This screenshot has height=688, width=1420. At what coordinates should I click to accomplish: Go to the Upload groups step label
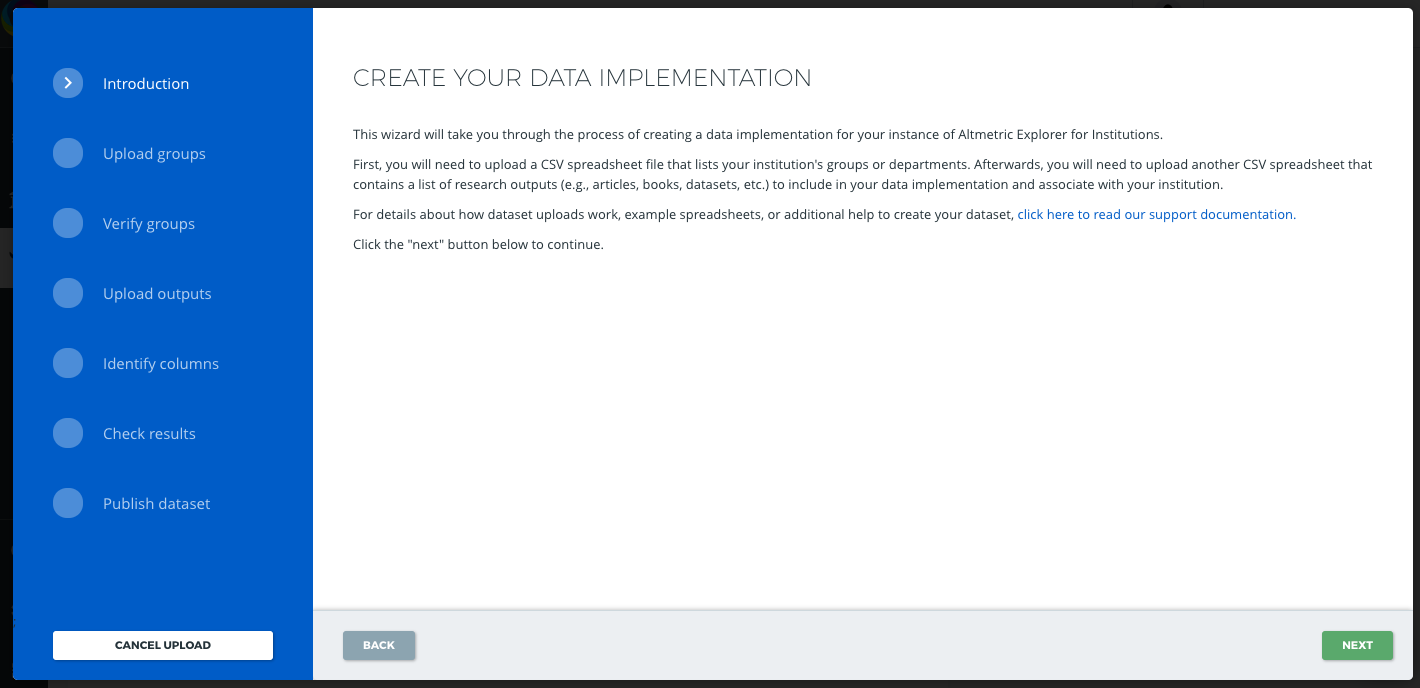coord(154,154)
